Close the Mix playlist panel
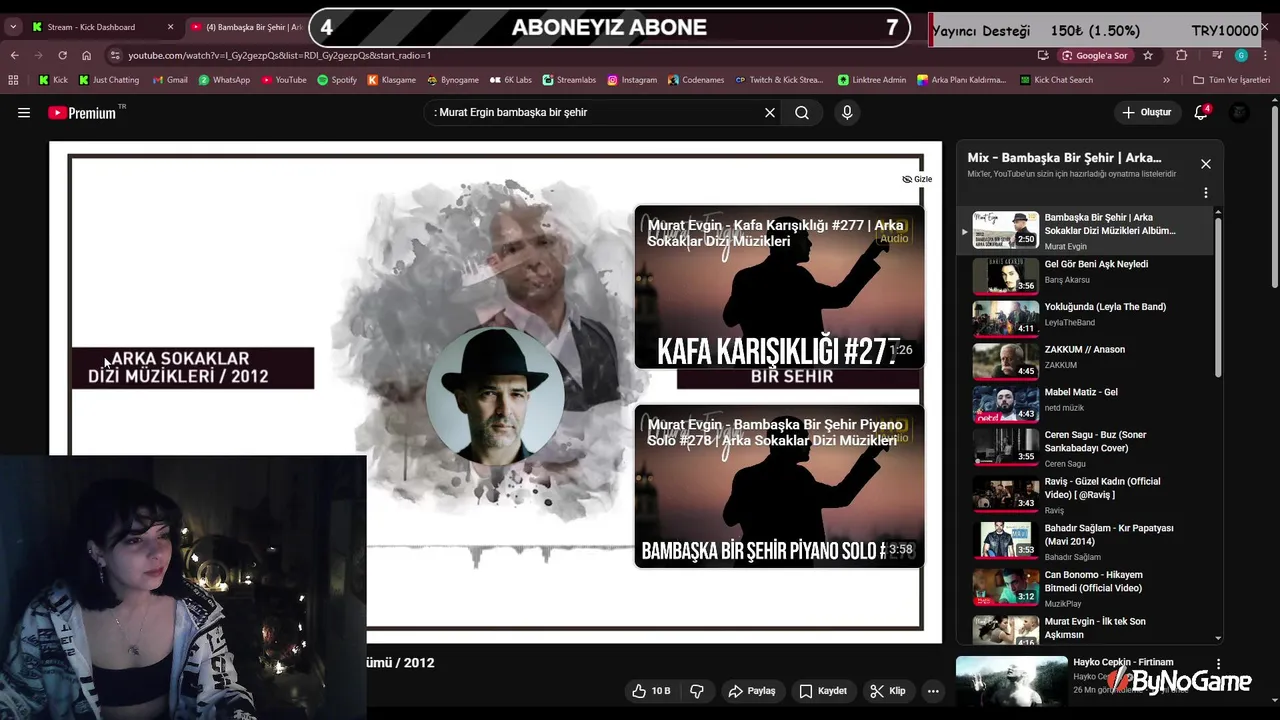Viewport: 1280px width, 720px height. click(x=1206, y=164)
